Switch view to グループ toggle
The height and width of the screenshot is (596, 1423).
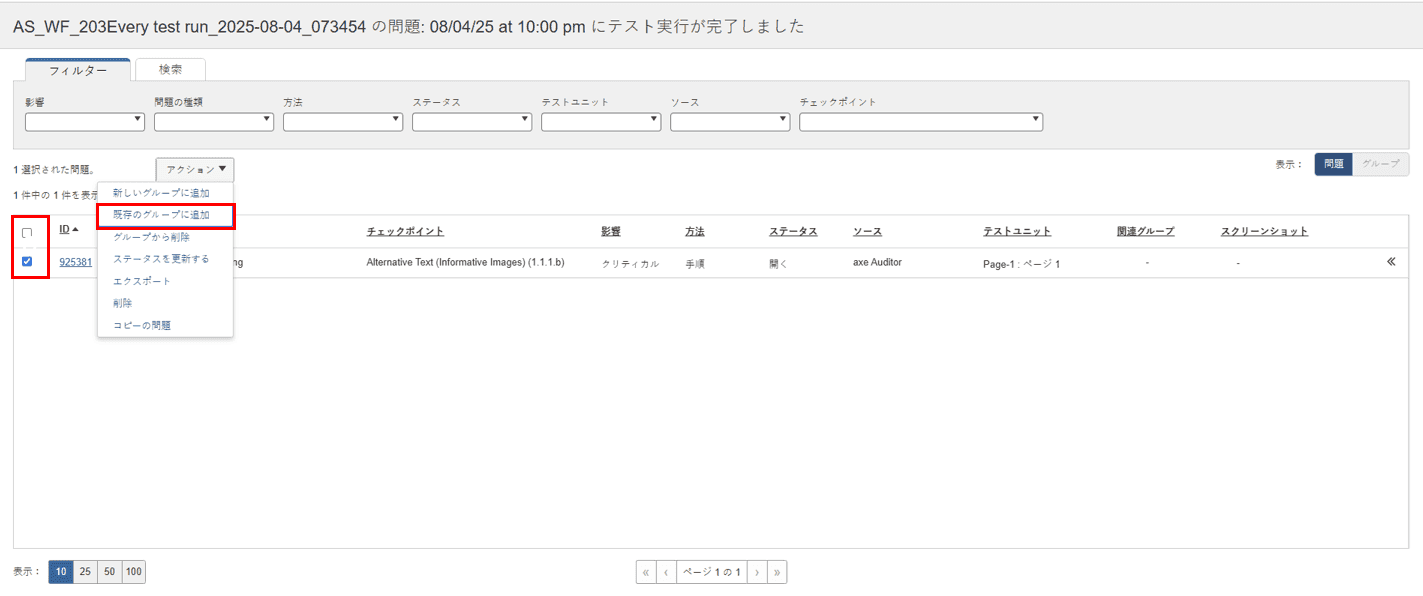tap(1380, 164)
